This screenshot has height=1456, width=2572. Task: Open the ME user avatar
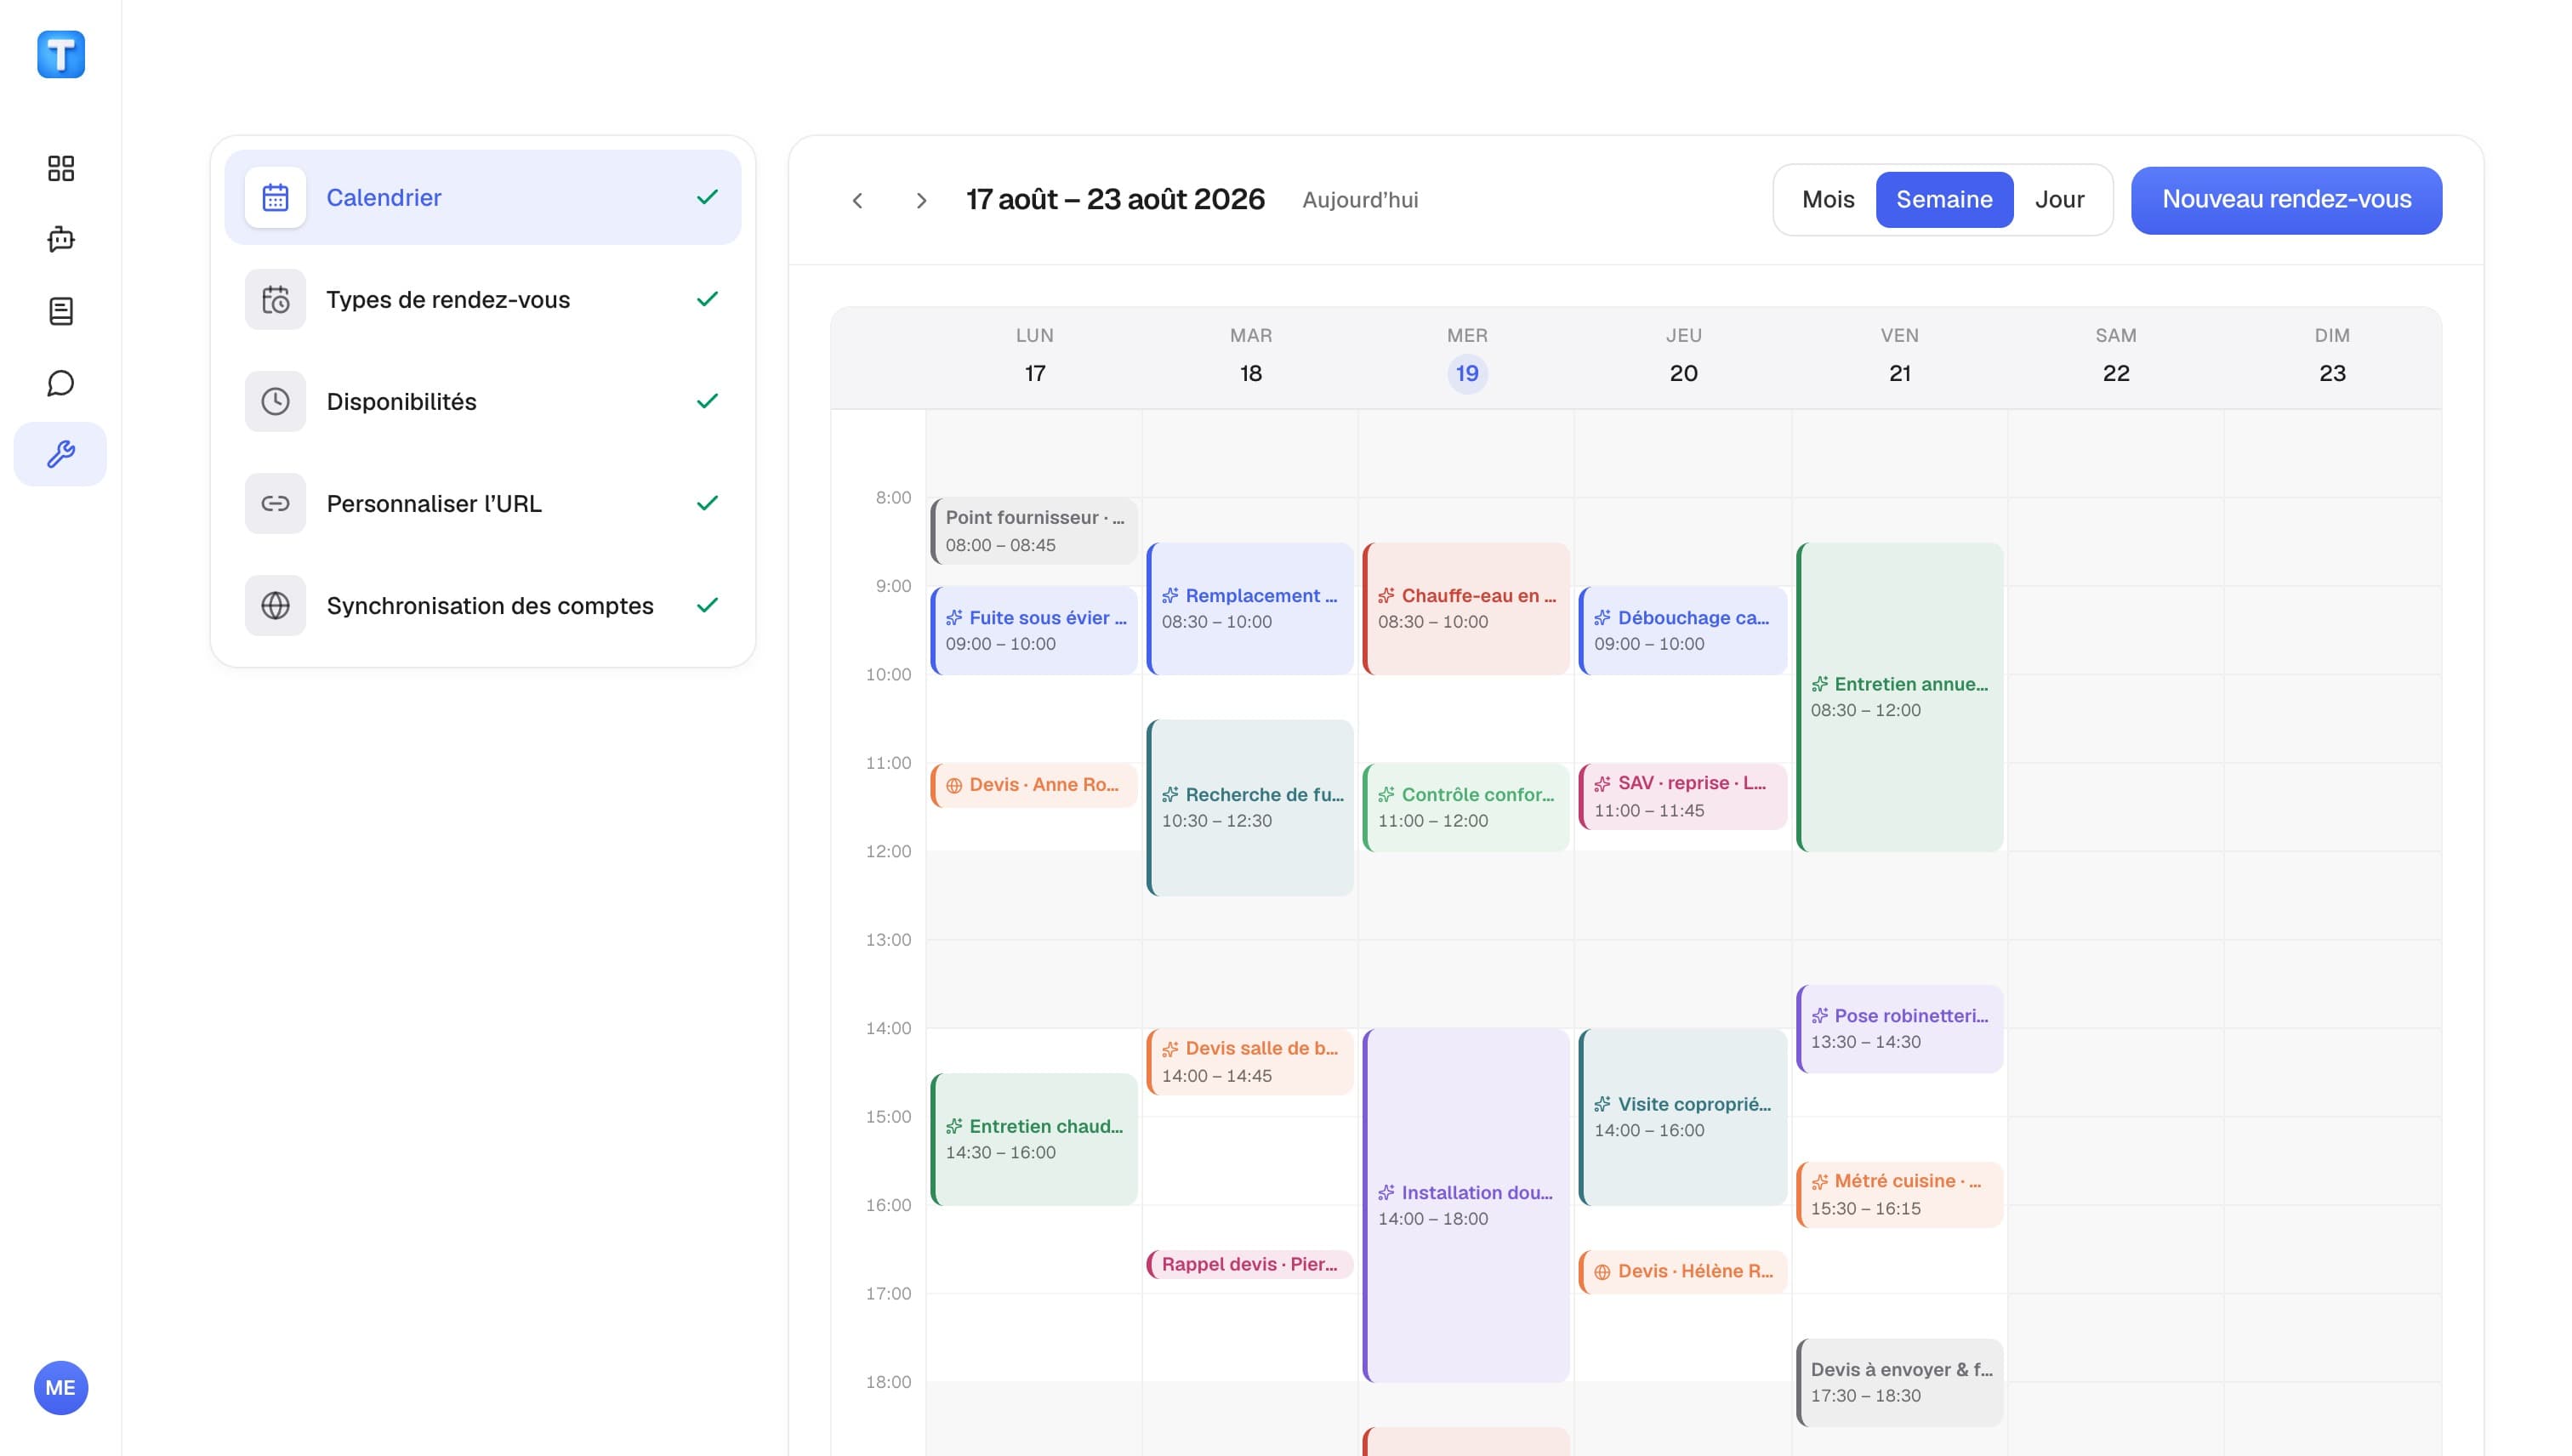tap(61, 1387)
